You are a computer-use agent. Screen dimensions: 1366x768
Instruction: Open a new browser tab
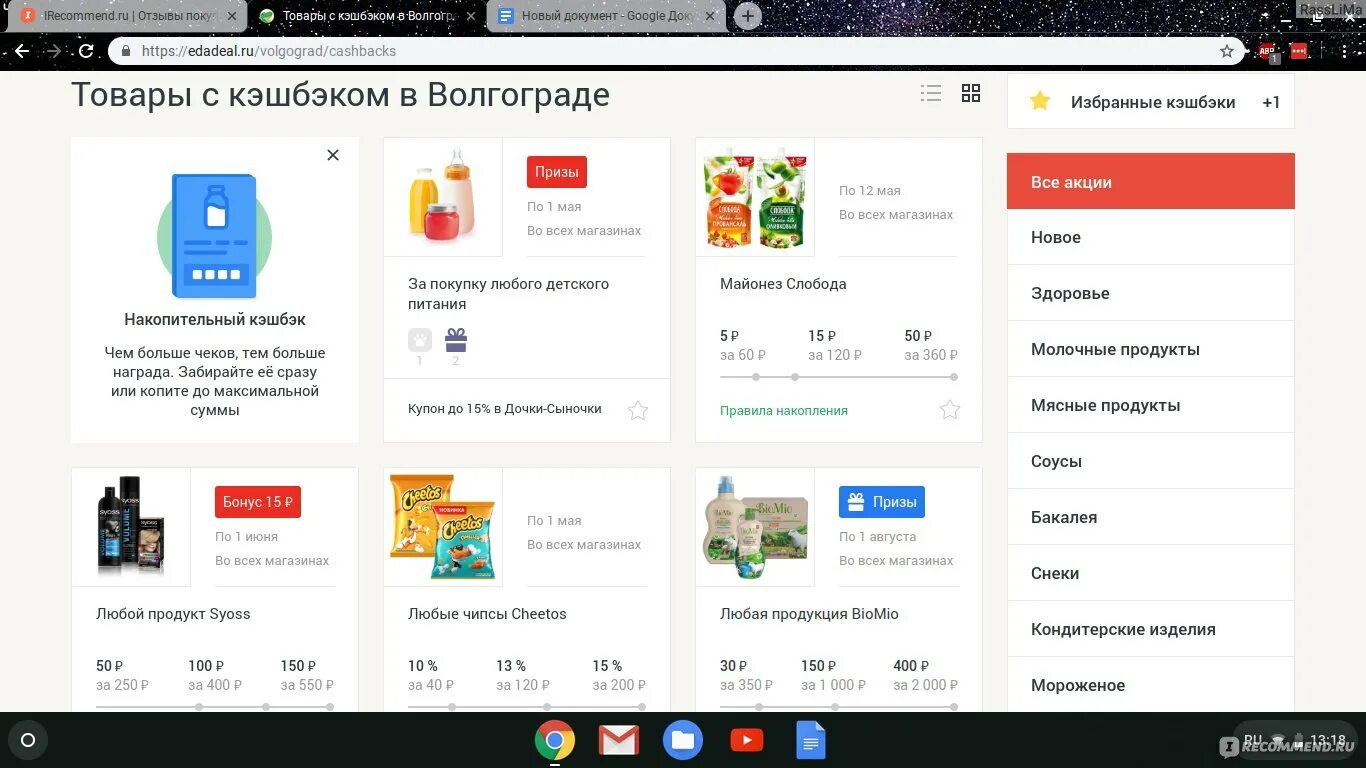[747, 16]
